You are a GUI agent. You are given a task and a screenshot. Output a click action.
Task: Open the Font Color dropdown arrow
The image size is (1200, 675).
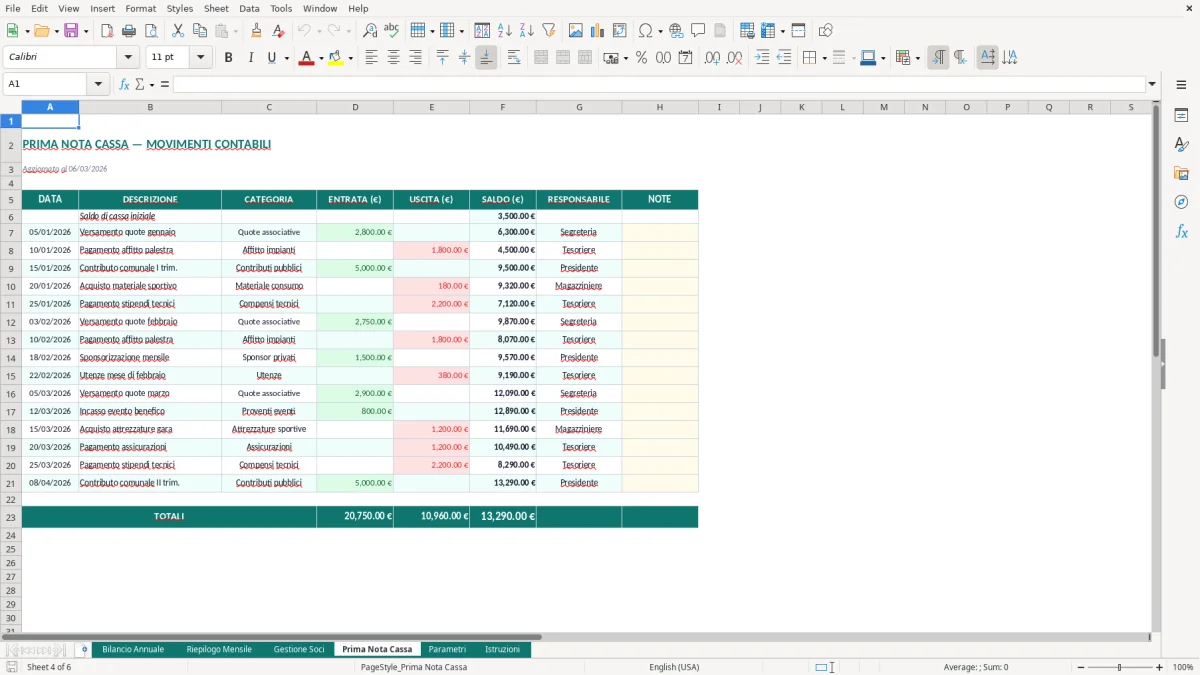point(320,58)
